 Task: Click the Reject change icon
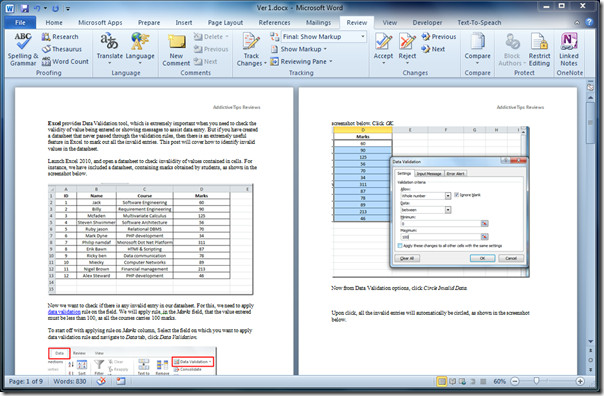[x=407, y=42]
